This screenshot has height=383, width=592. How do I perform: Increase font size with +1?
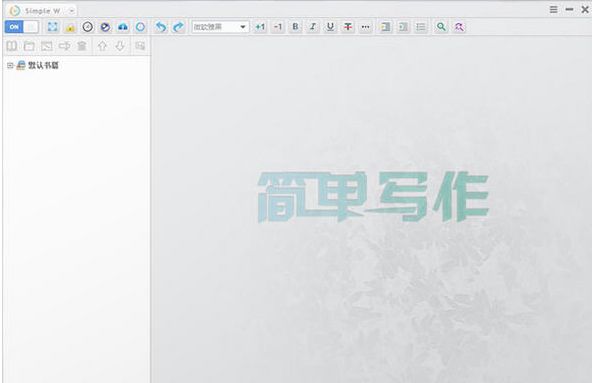coord(260,27)
